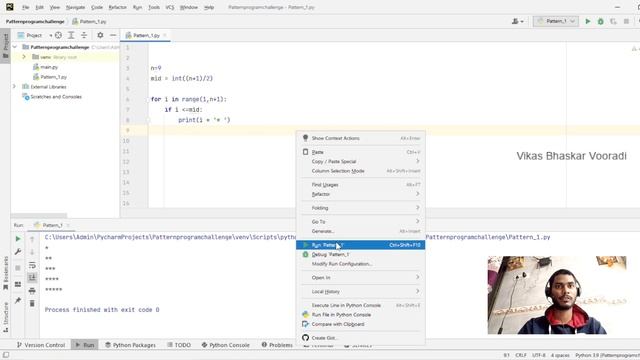
Task: Open the VCS menu in menu bar
Action: tap(170, 7)
